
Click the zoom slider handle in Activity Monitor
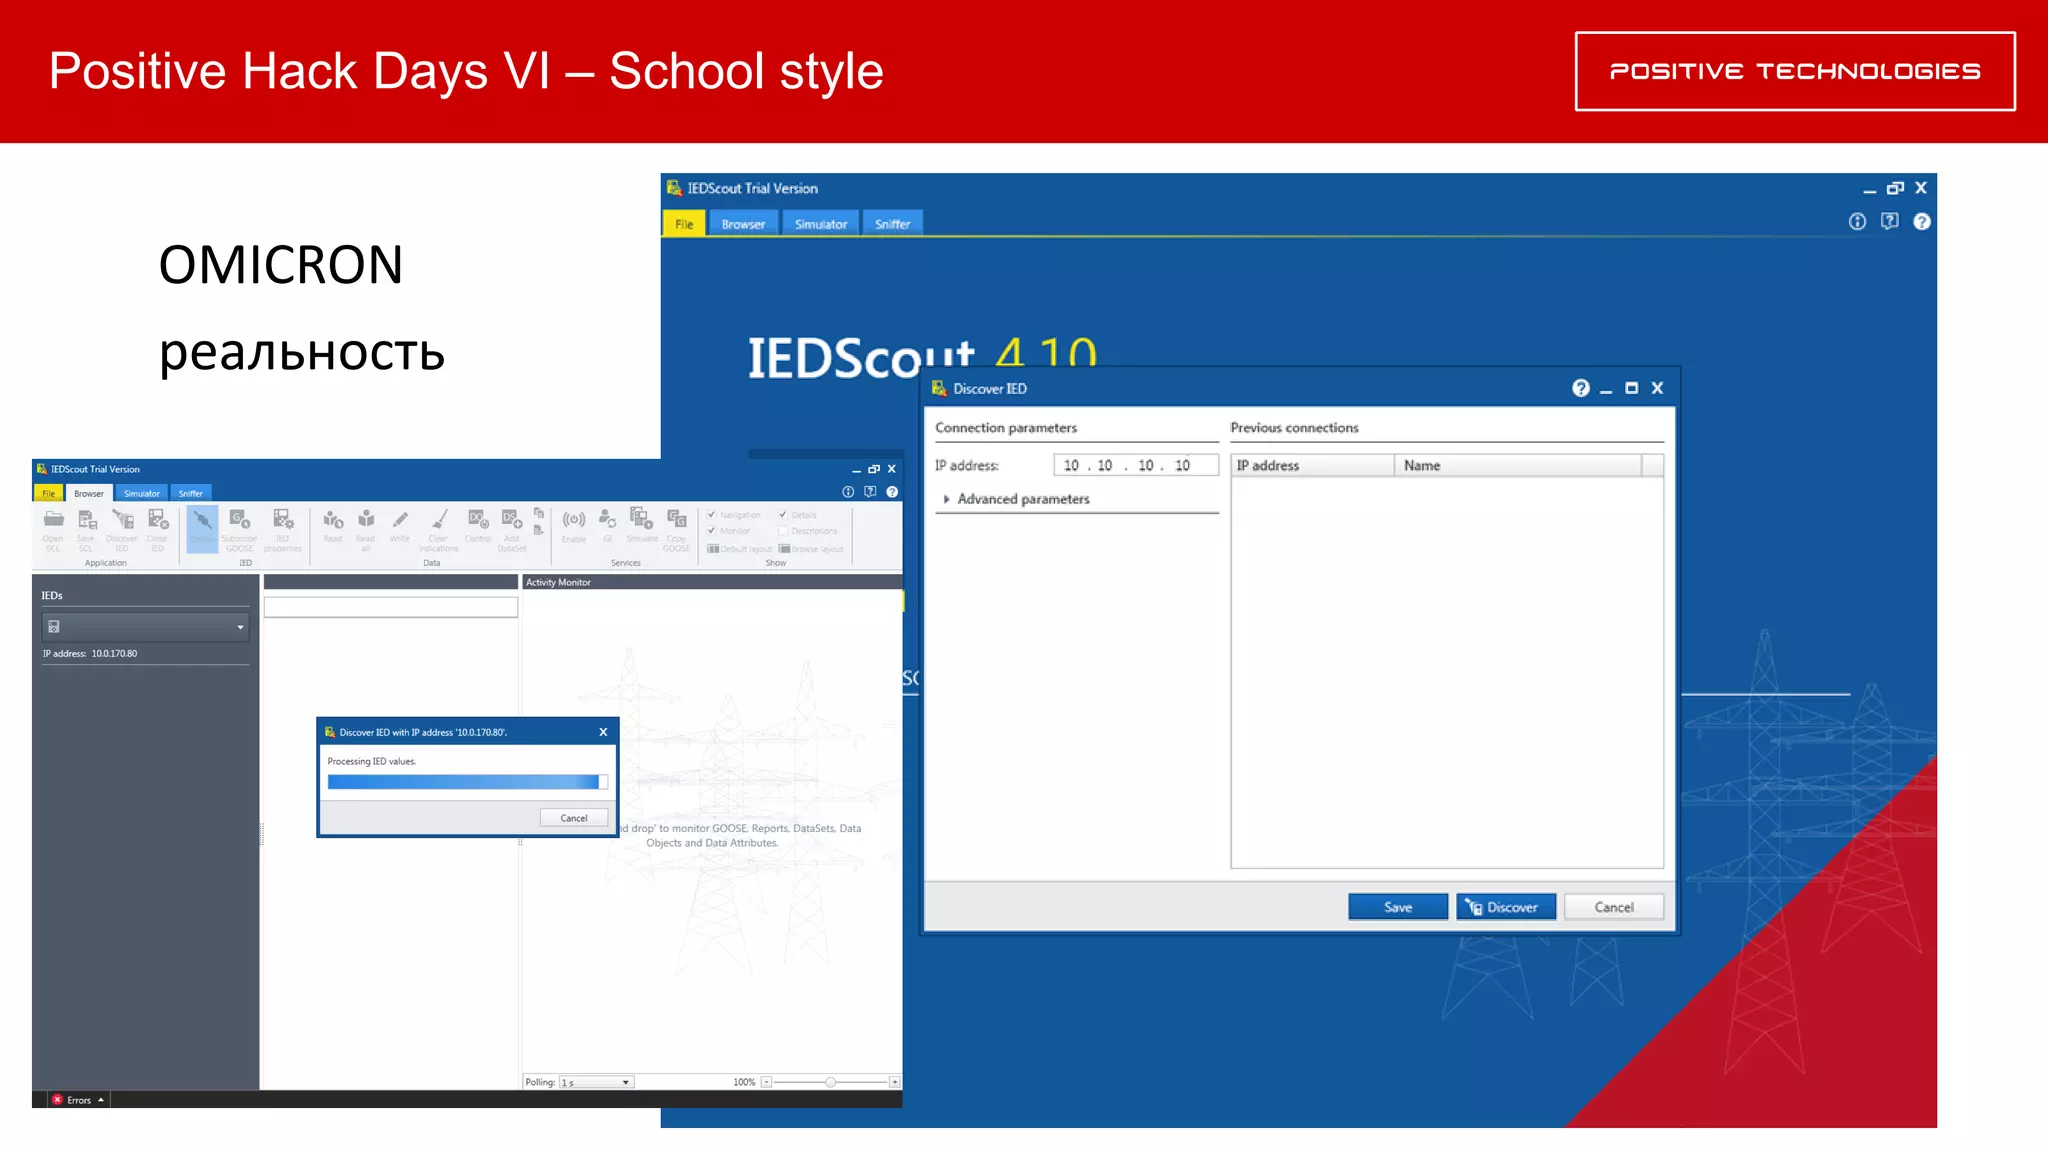coord(830,1082)
